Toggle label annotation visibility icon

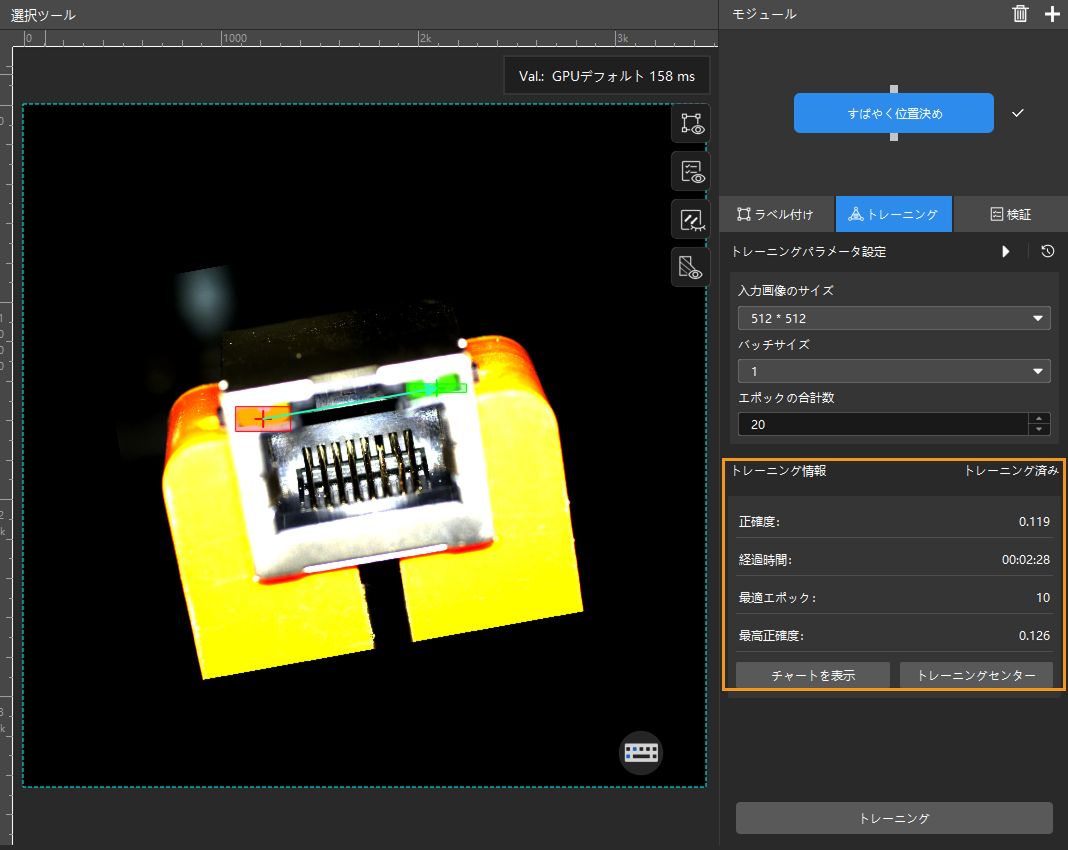pyautogui.click(x=691, y=123)
